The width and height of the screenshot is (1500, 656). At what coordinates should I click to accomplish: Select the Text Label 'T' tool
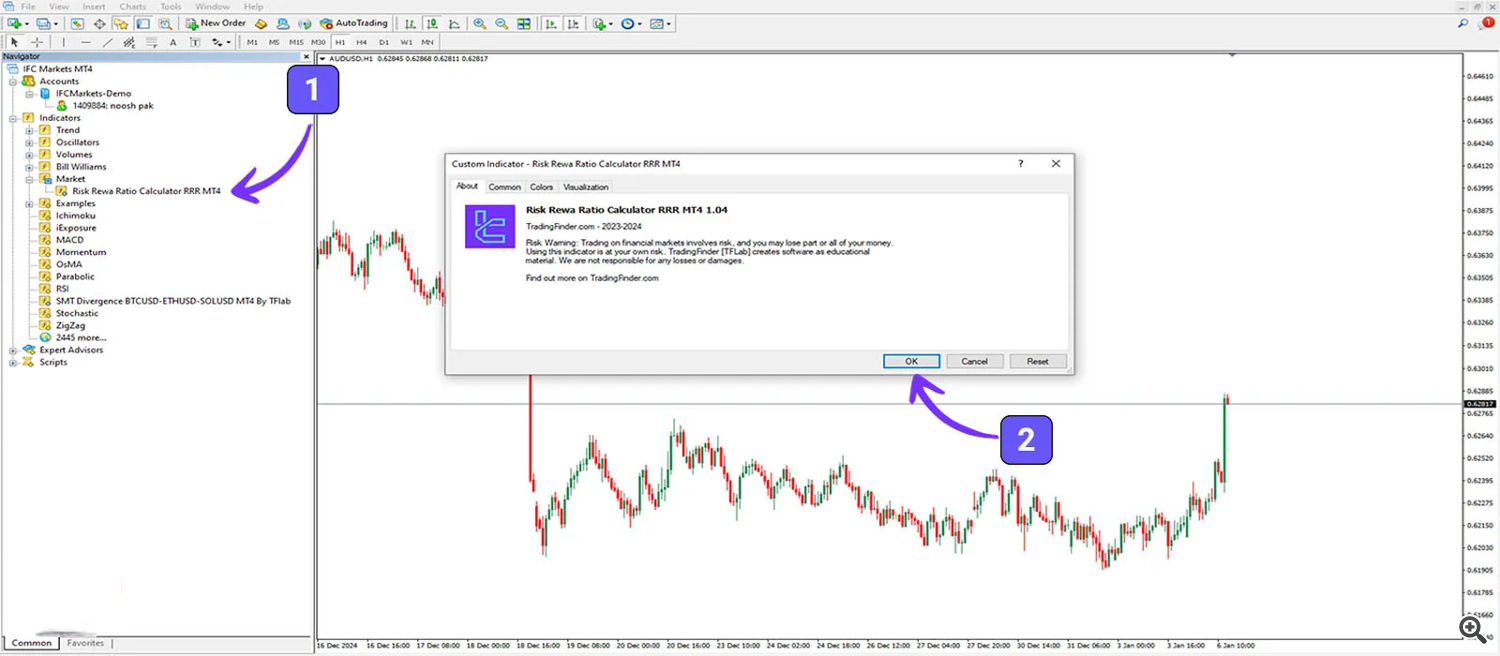pyautogui.click(x=195, y=42)
